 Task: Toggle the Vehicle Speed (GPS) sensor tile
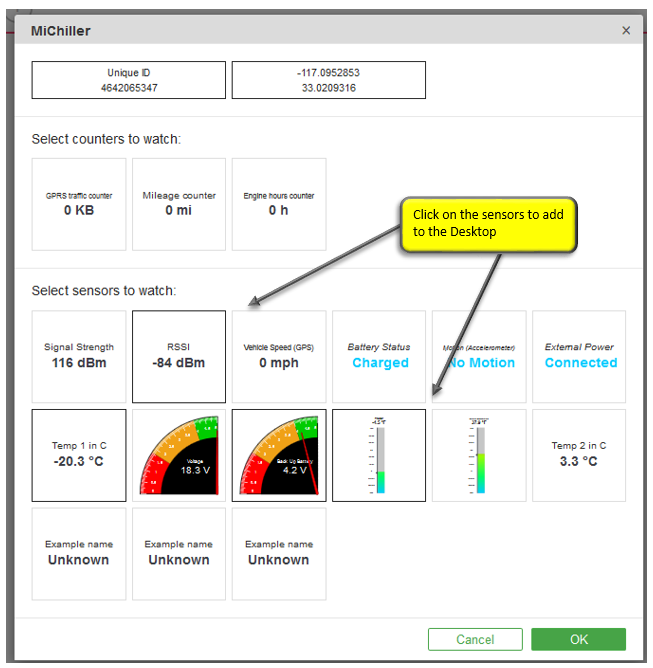click(x=279, y=356)
